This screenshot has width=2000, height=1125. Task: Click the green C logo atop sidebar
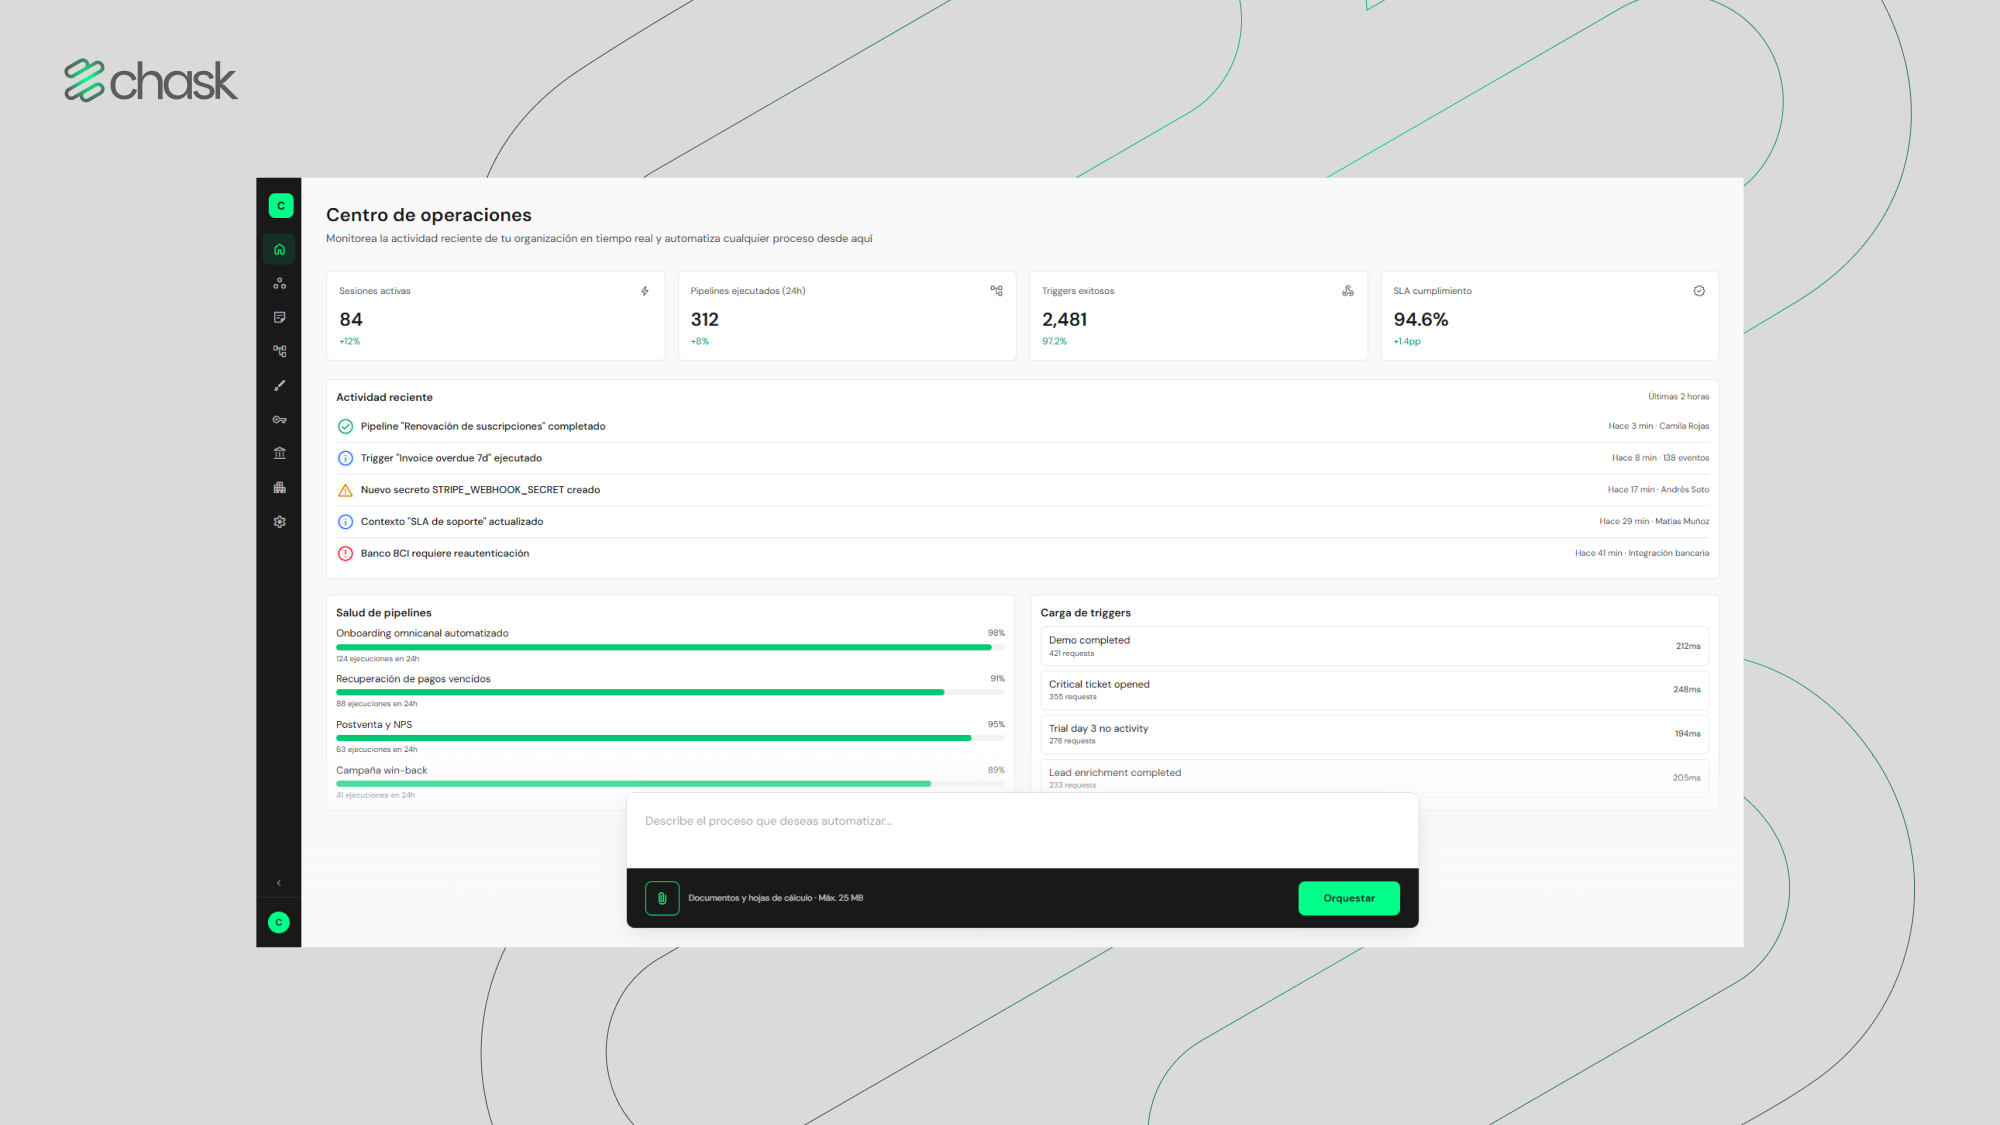tap(281, 205)
